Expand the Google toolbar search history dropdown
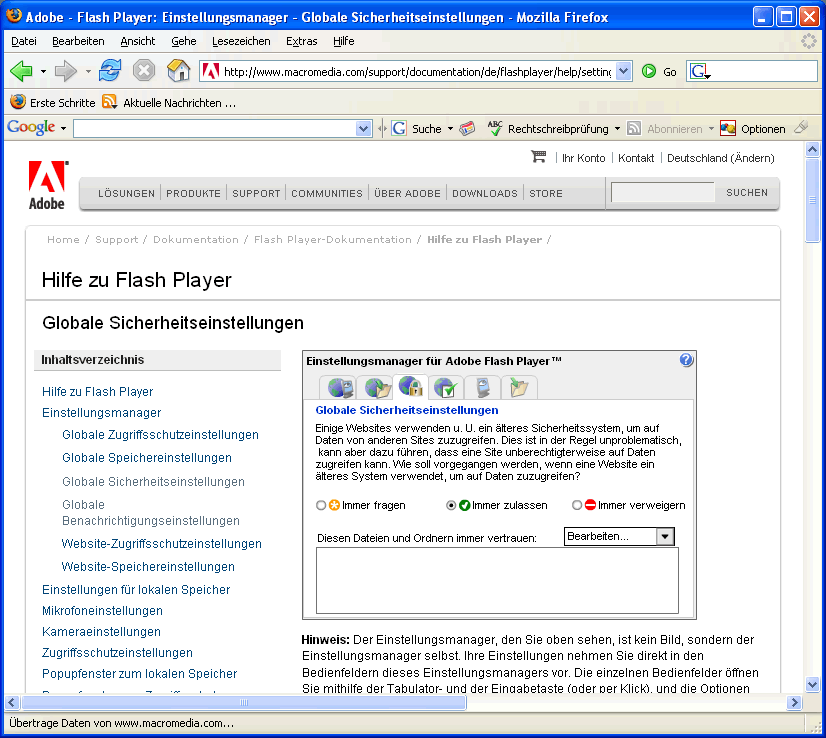The image size is (826, 738). pyautogui.click(x=363, y=129)
